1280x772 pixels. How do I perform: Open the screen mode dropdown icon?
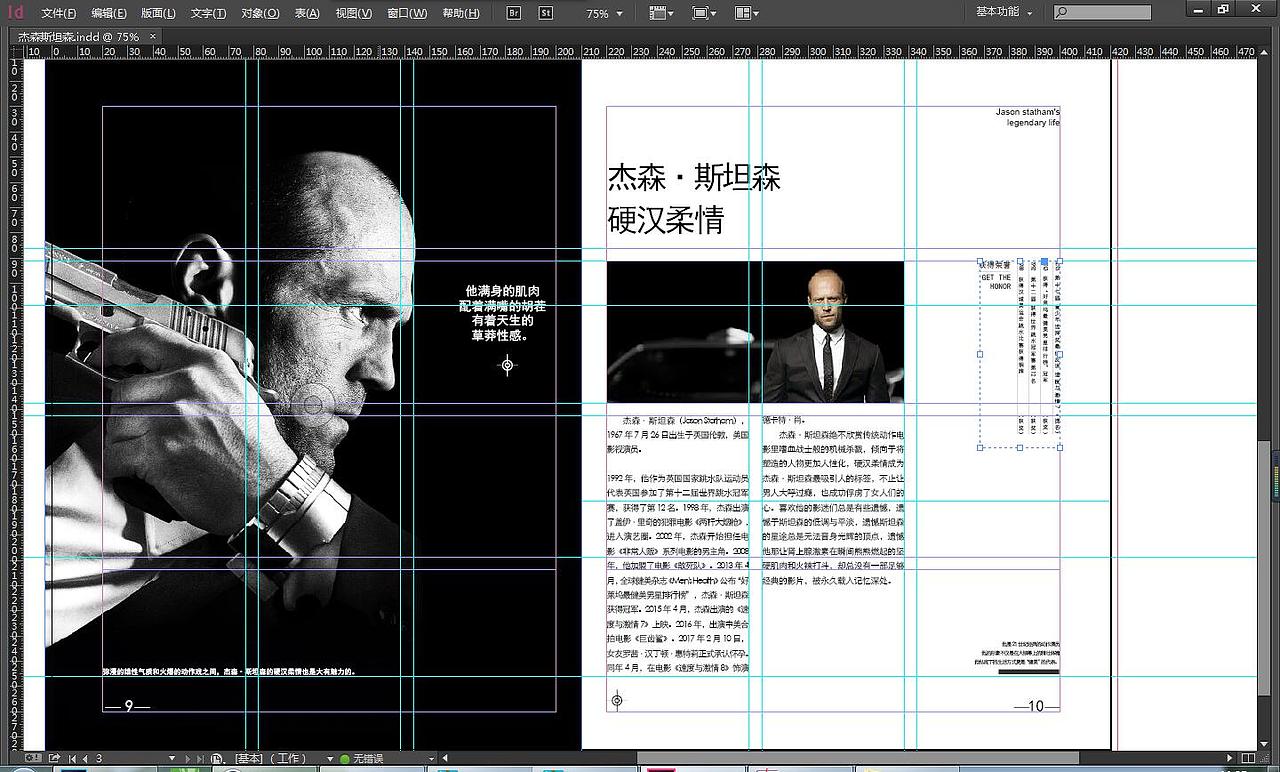tap(704, 13)
